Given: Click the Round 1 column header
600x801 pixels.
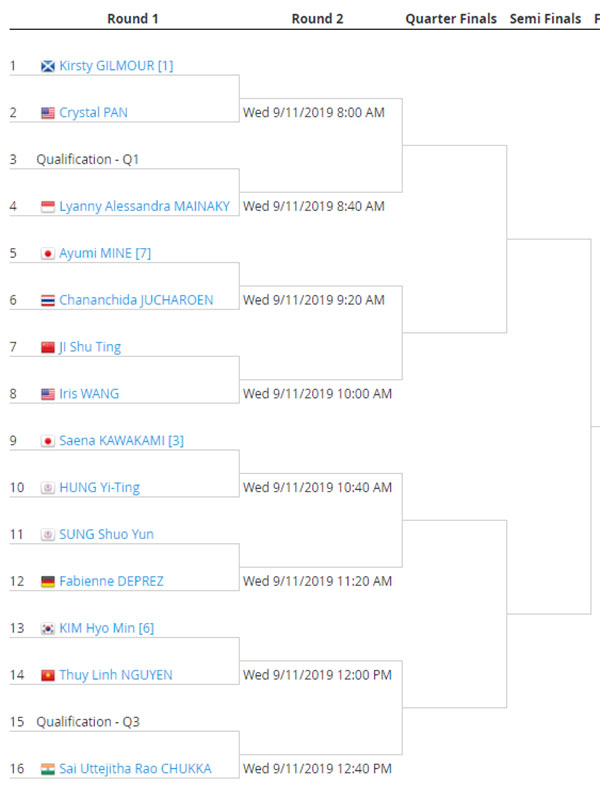Looking at the screenshot, I should tap(133, 19).
